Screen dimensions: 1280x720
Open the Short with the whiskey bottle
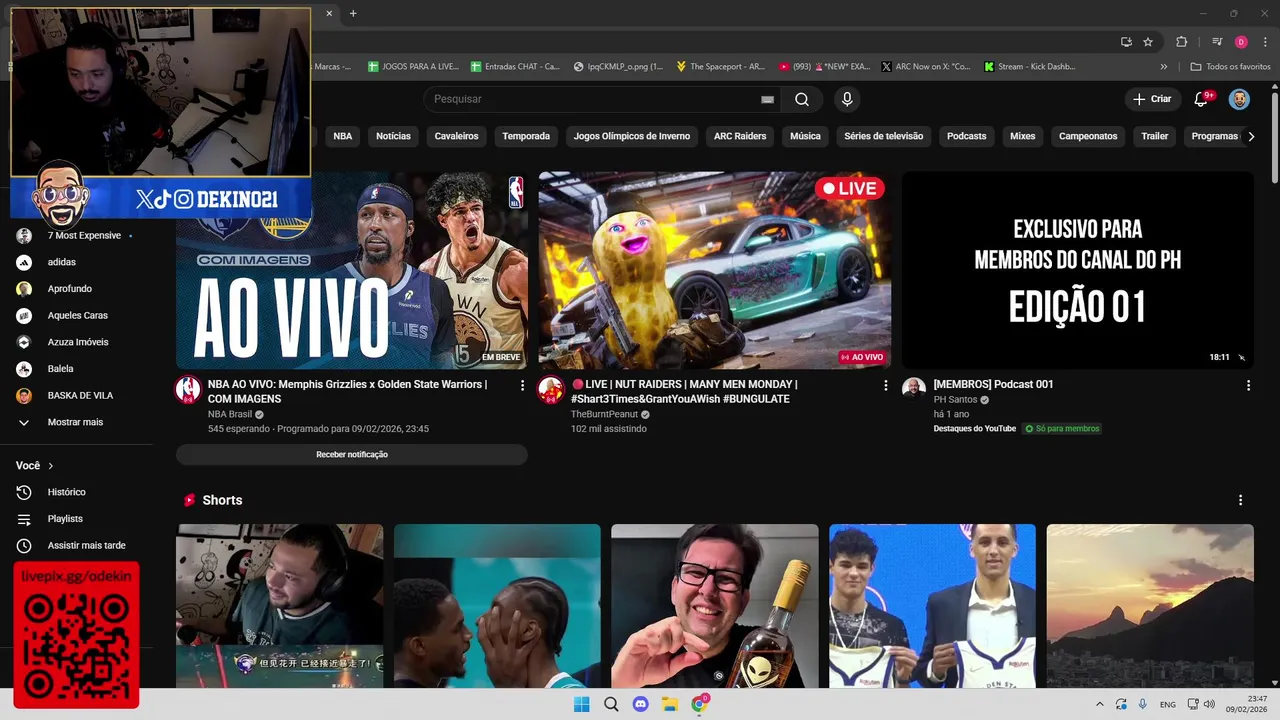point(715,606)
